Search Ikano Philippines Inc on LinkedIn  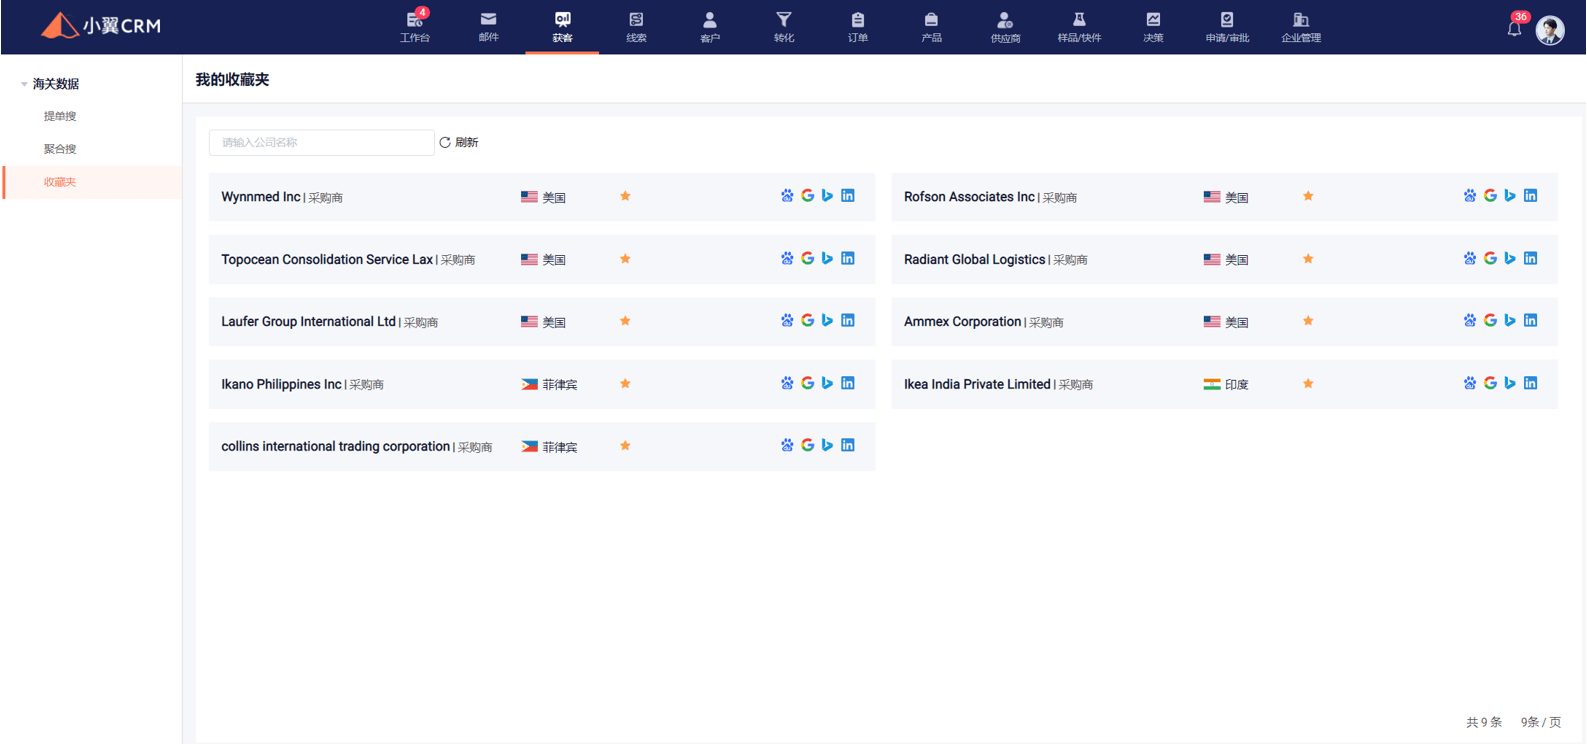[x=848, y=383]
